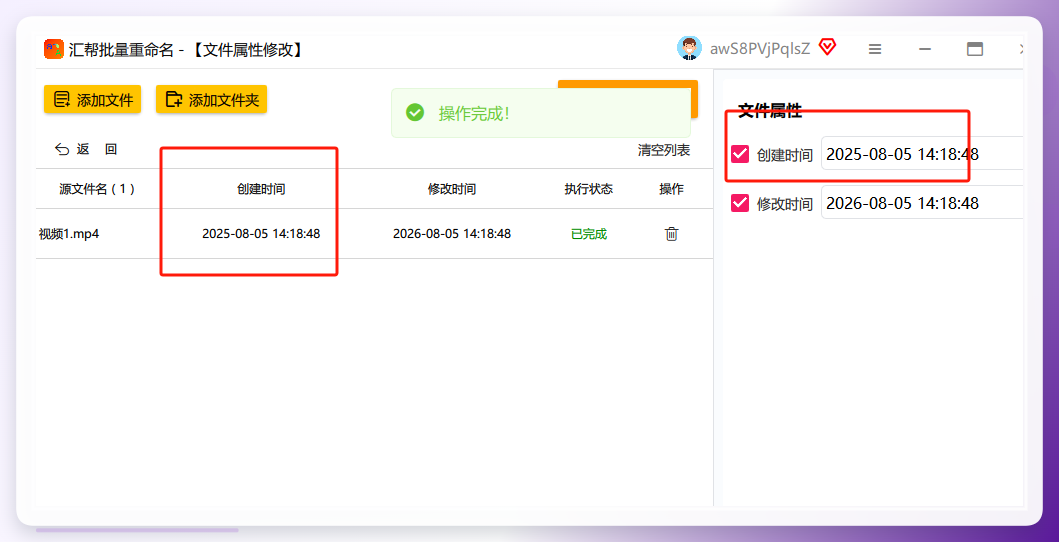Delete 视频1.mp4 with the trash icon
The image size is (1059, 542).
point(671,234)
